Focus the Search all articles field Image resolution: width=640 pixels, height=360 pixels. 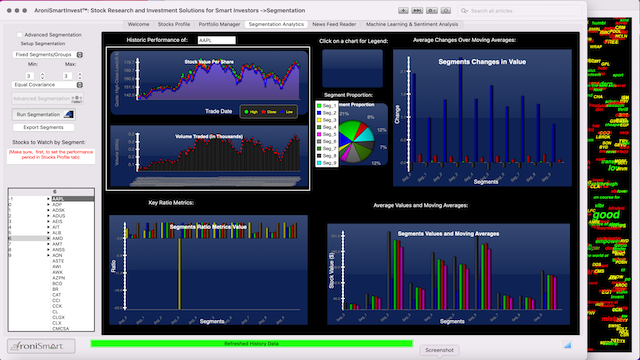520,11
